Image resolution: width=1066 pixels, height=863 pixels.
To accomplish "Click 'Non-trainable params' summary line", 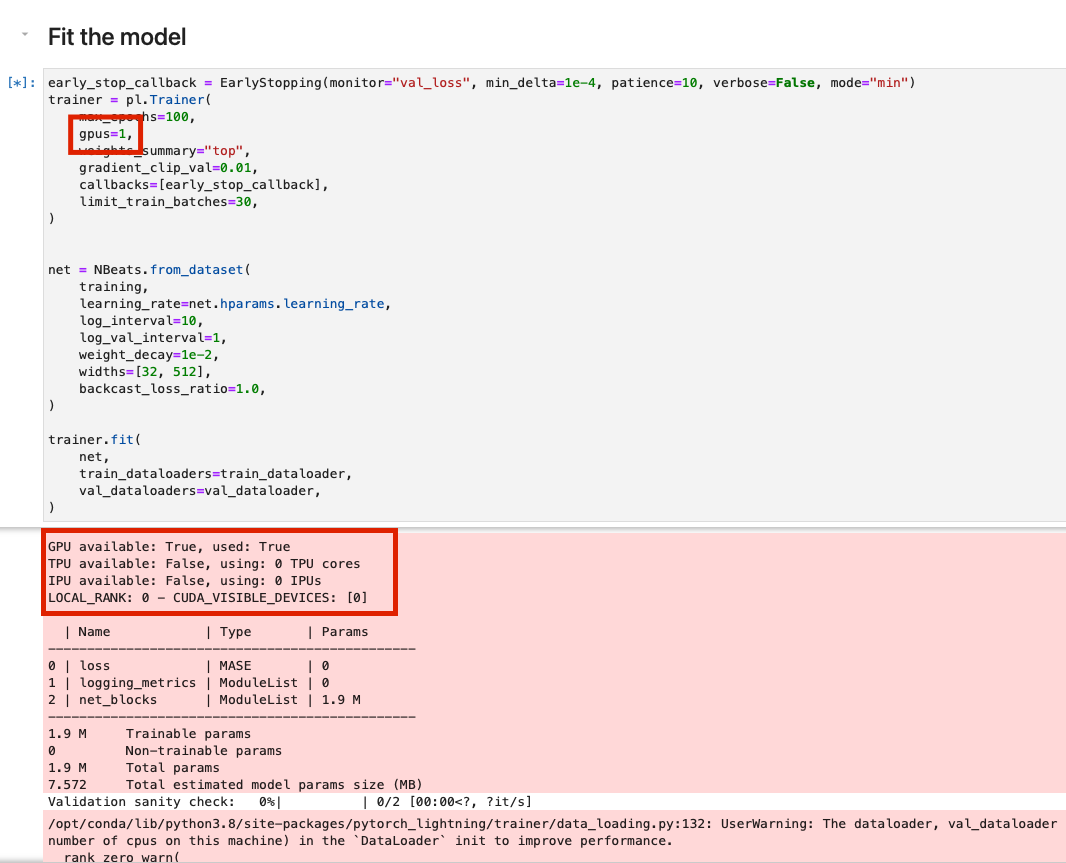I will pyautogui.click(x=165, y=751).
